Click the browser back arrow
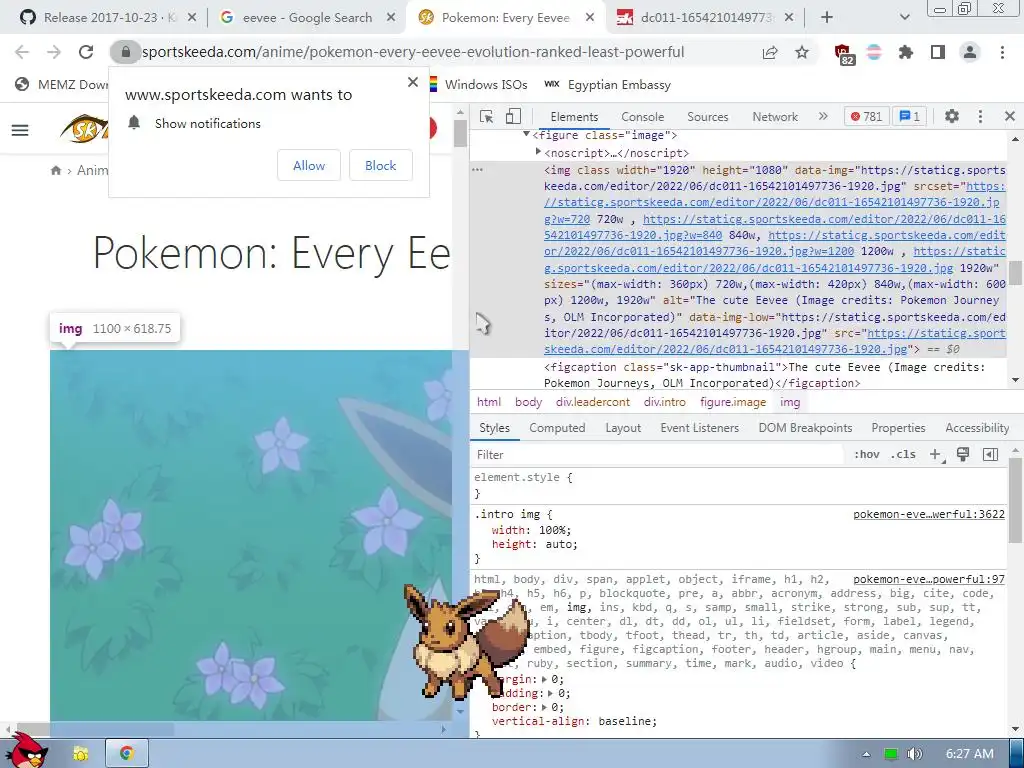The height and width of the screenshot is (768, 1024). coord(22,52)
